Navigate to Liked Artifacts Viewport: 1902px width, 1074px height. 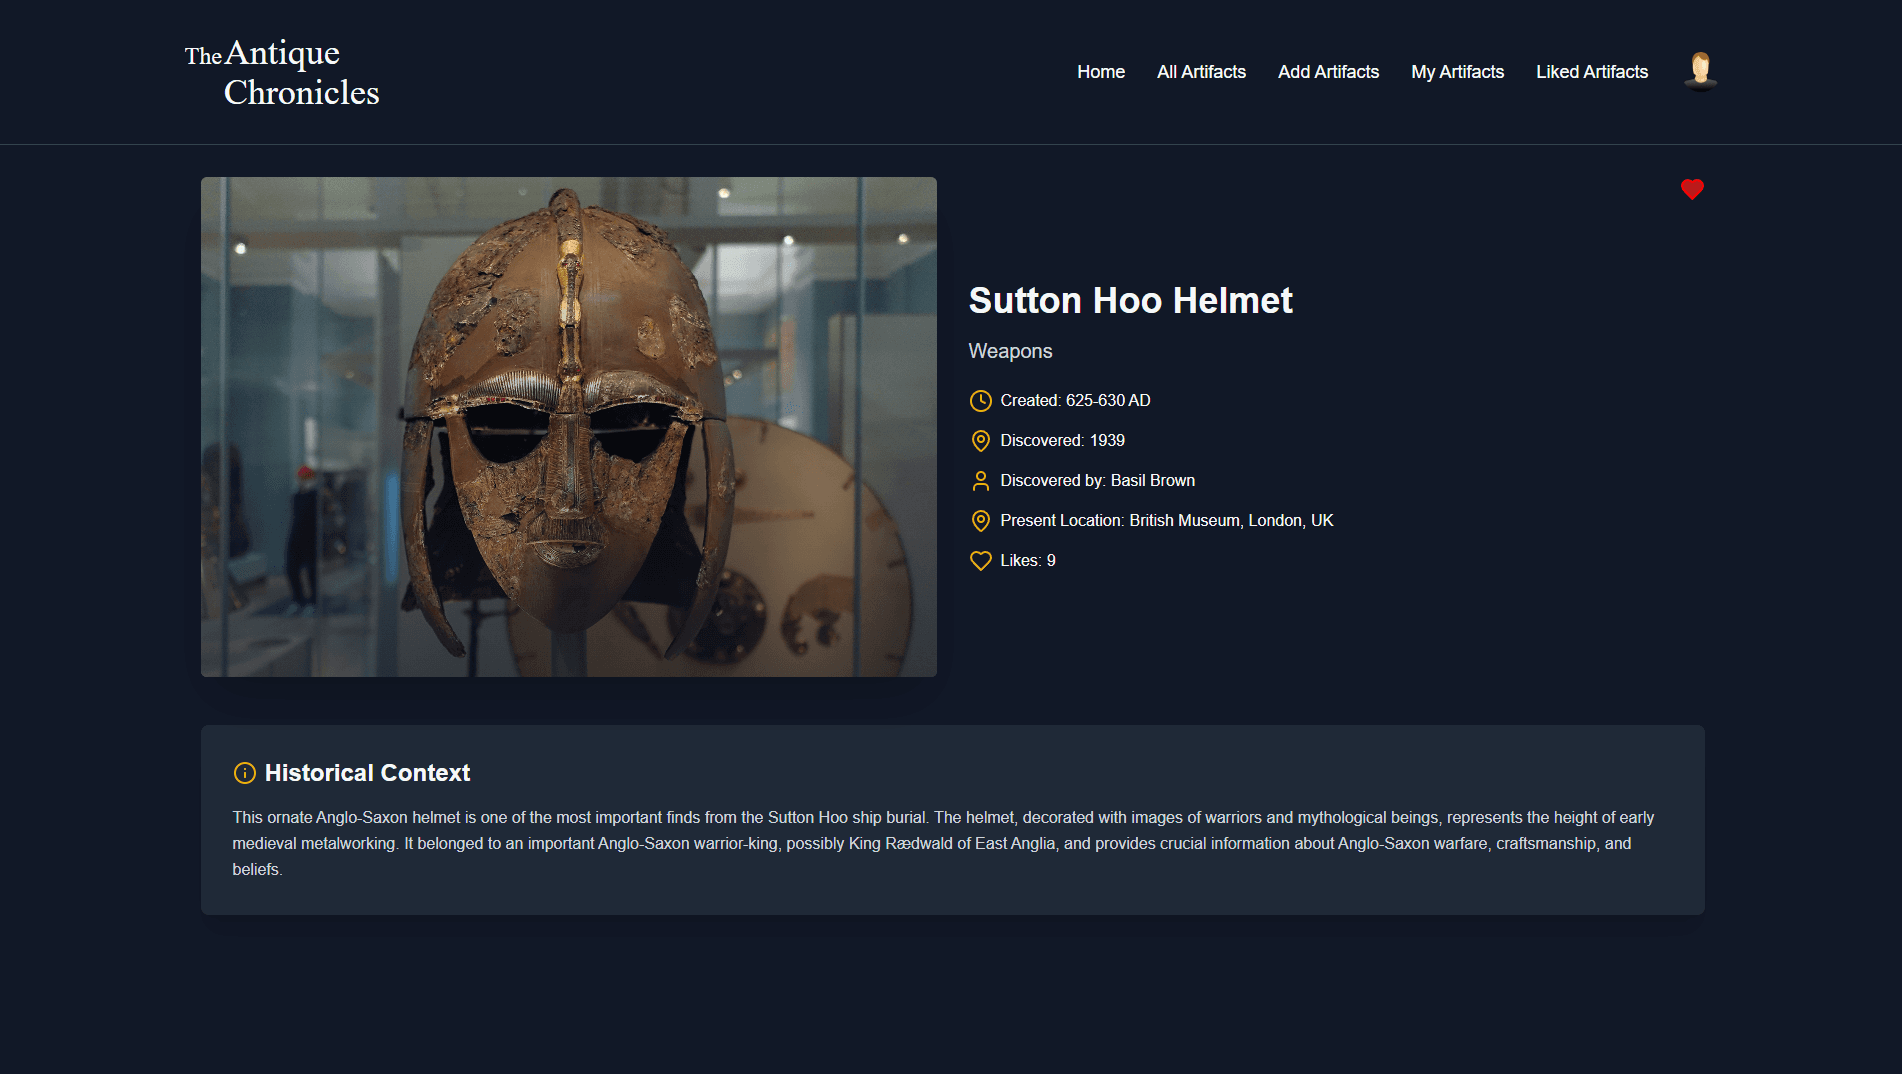[1591, 71]
